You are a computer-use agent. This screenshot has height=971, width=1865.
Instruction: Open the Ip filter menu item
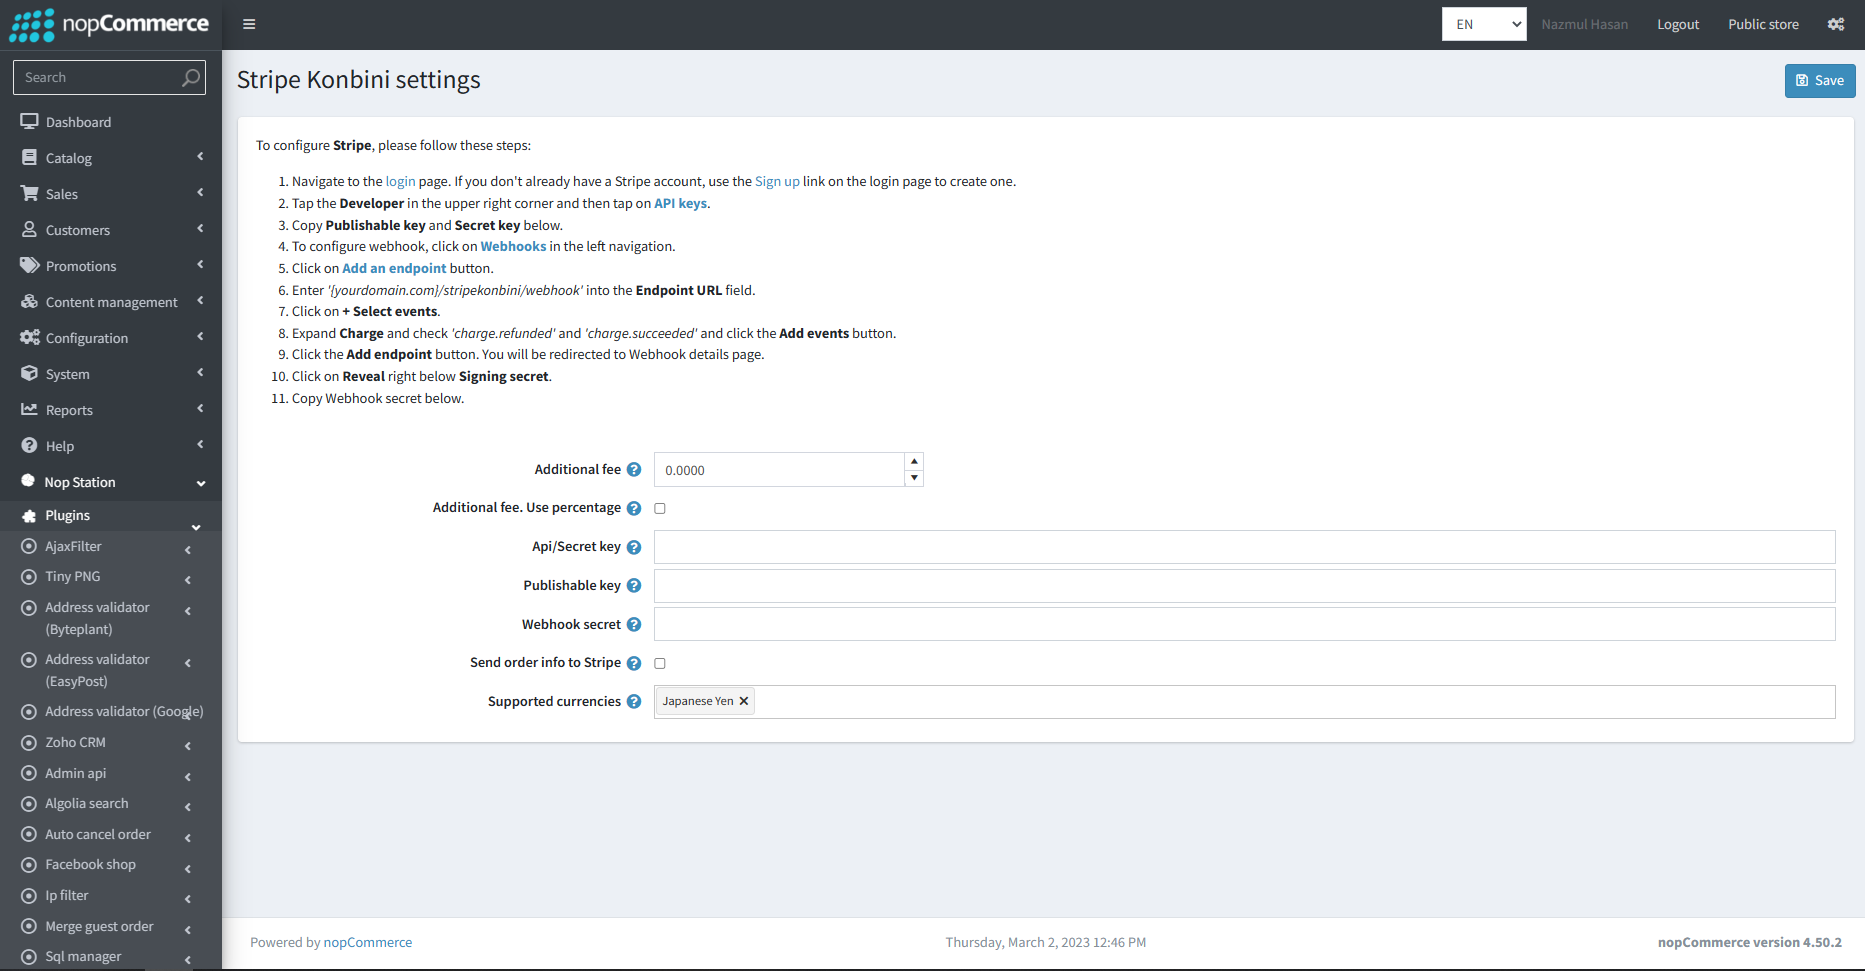pos(66,896)
